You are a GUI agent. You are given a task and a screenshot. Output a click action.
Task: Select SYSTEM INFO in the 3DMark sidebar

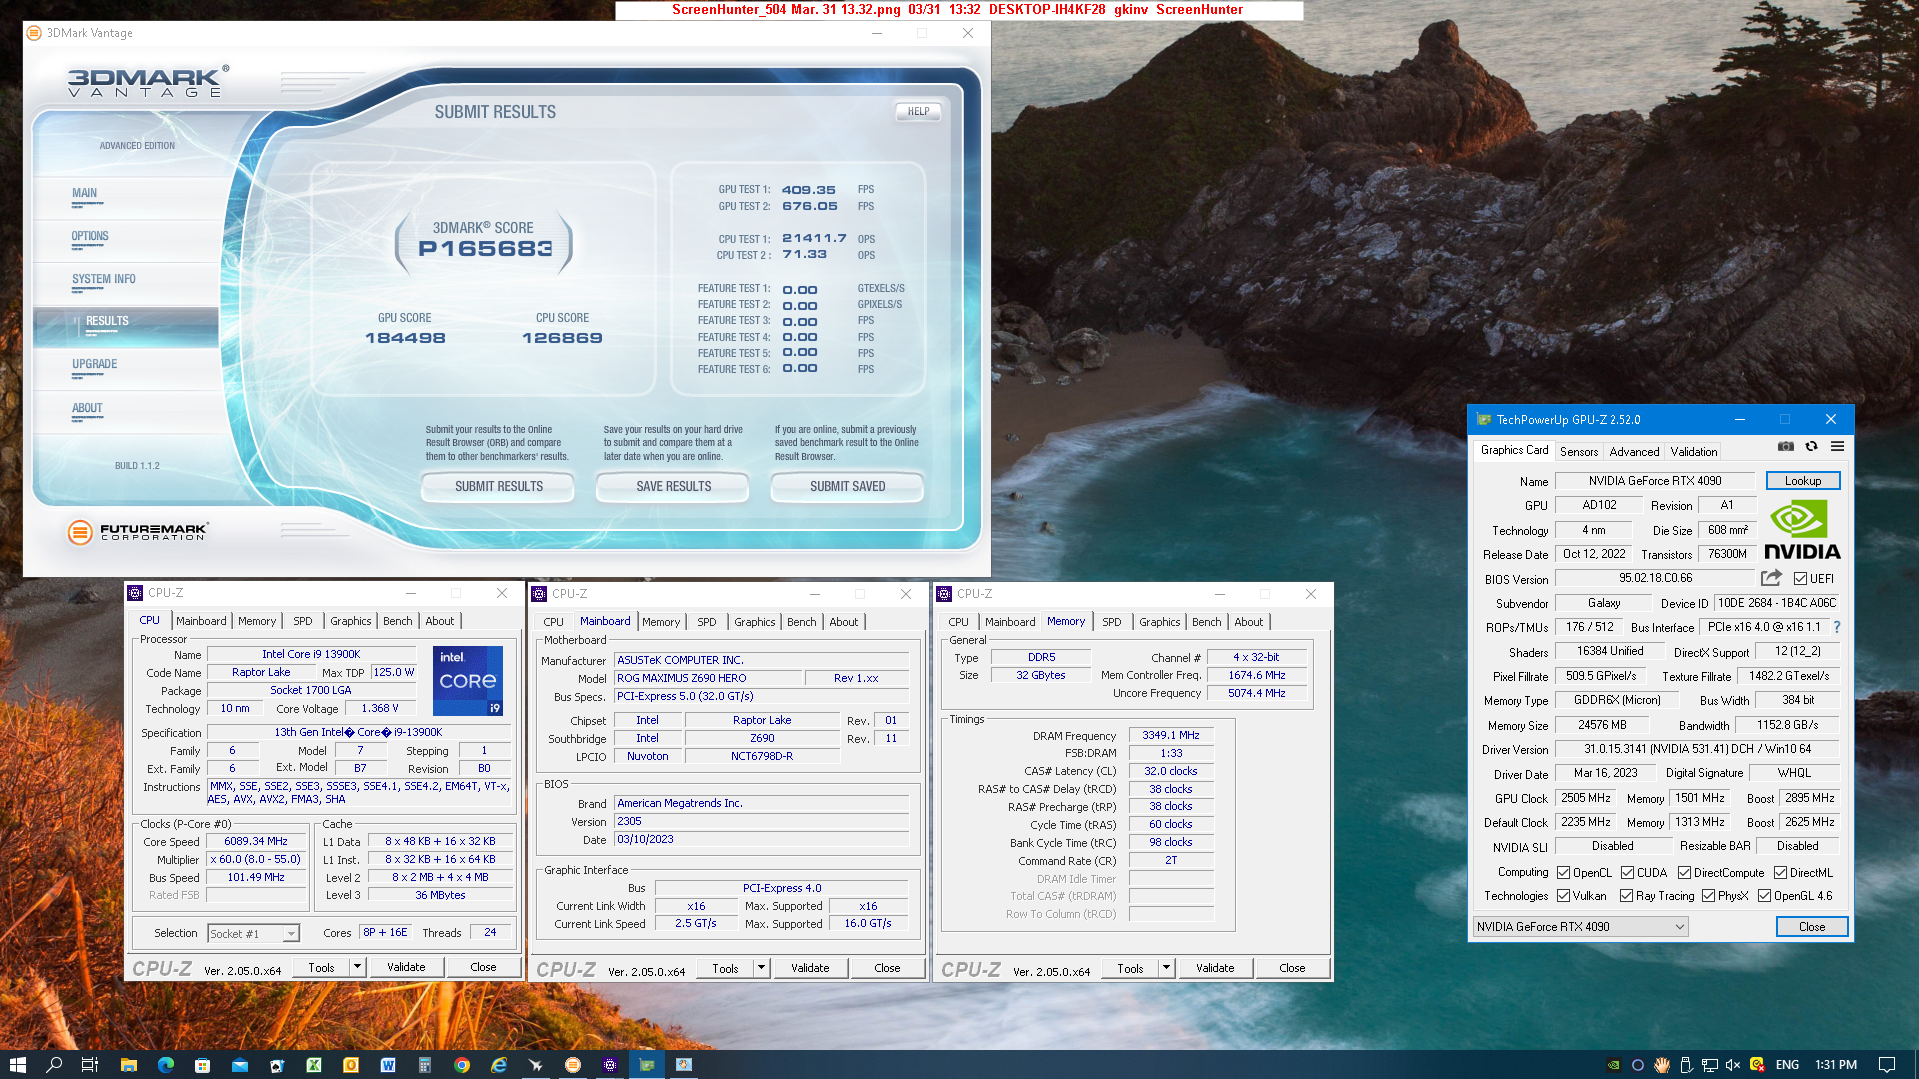point(126,283)
